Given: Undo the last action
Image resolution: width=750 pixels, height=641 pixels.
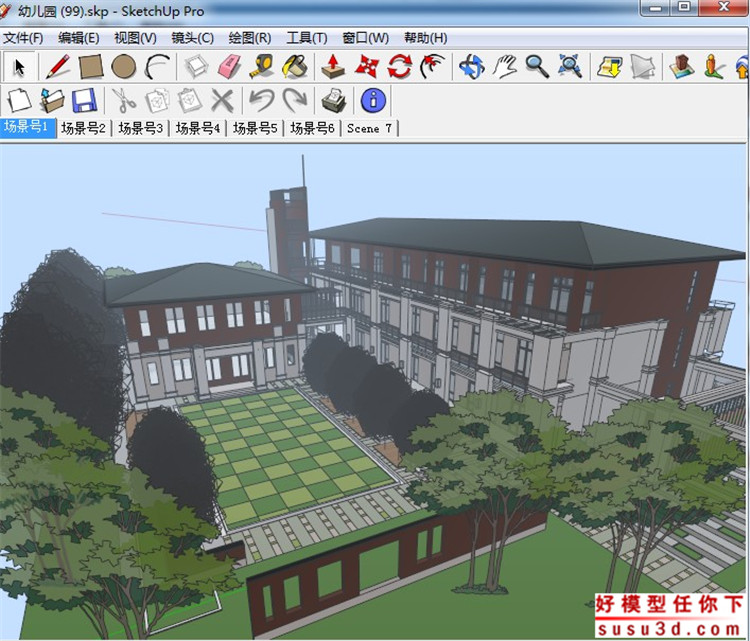Looking at the screenshot, I should (x=262, y=100).
